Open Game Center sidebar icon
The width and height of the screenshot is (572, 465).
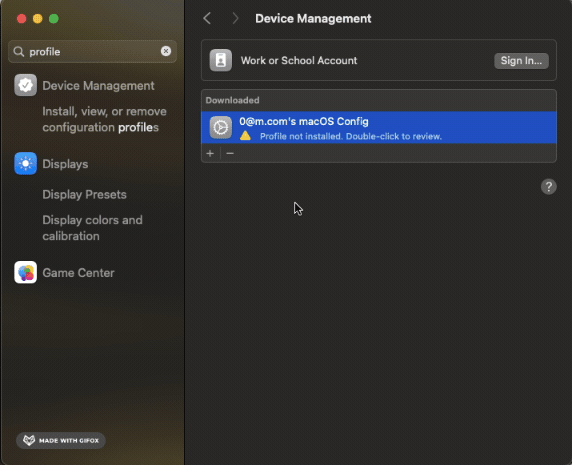click(x=25, y=272)
